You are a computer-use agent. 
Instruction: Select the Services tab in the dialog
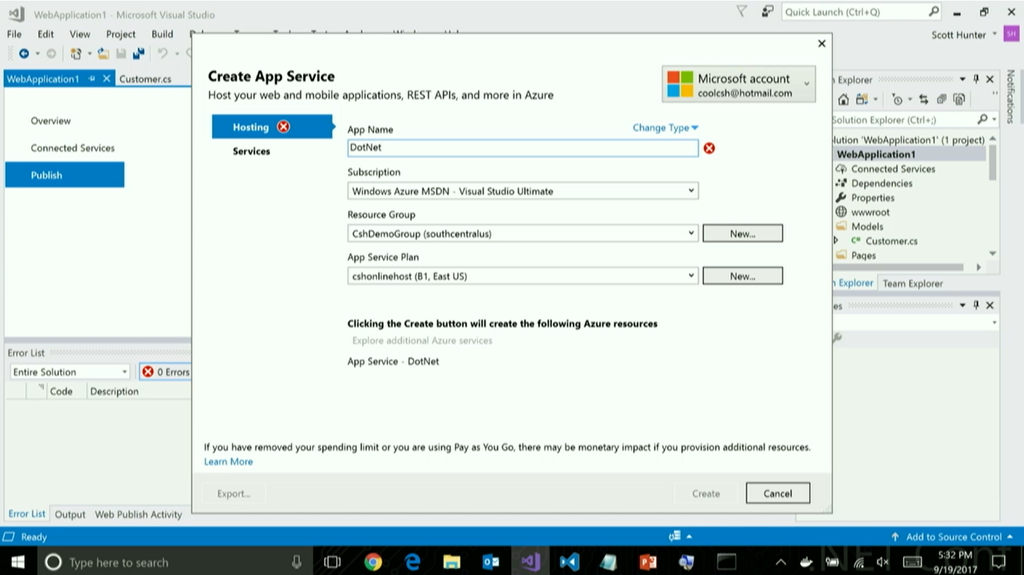coord(251,151)
